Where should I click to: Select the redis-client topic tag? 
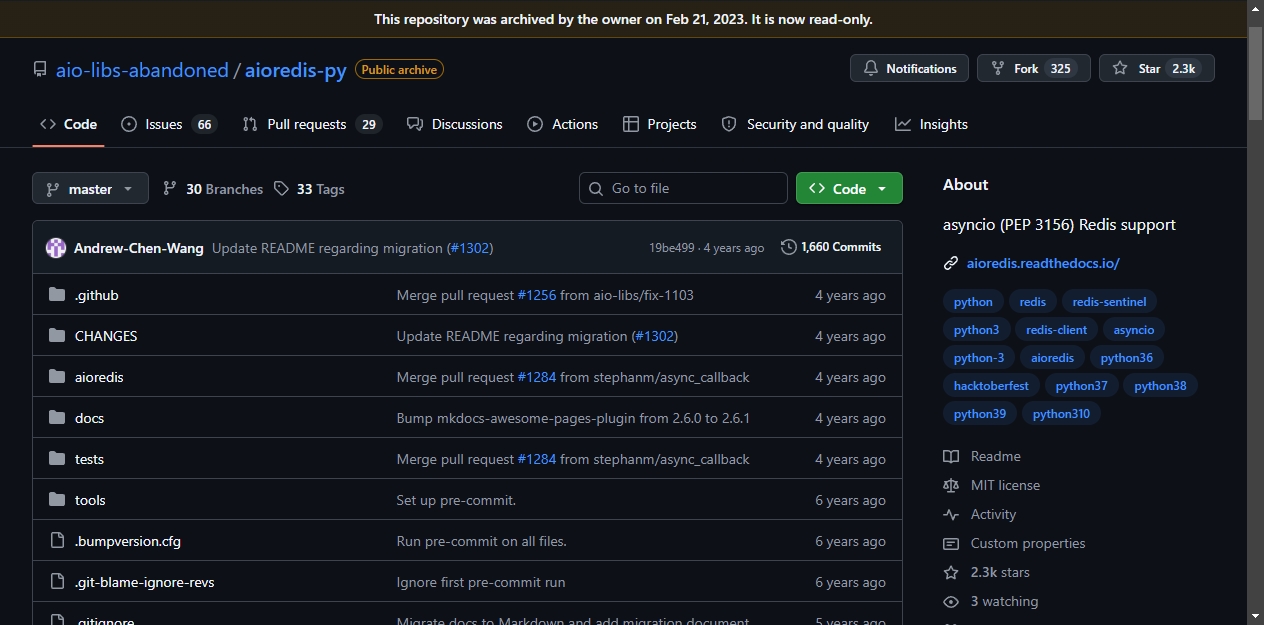pyautogui.click(x=1057, y=329)
